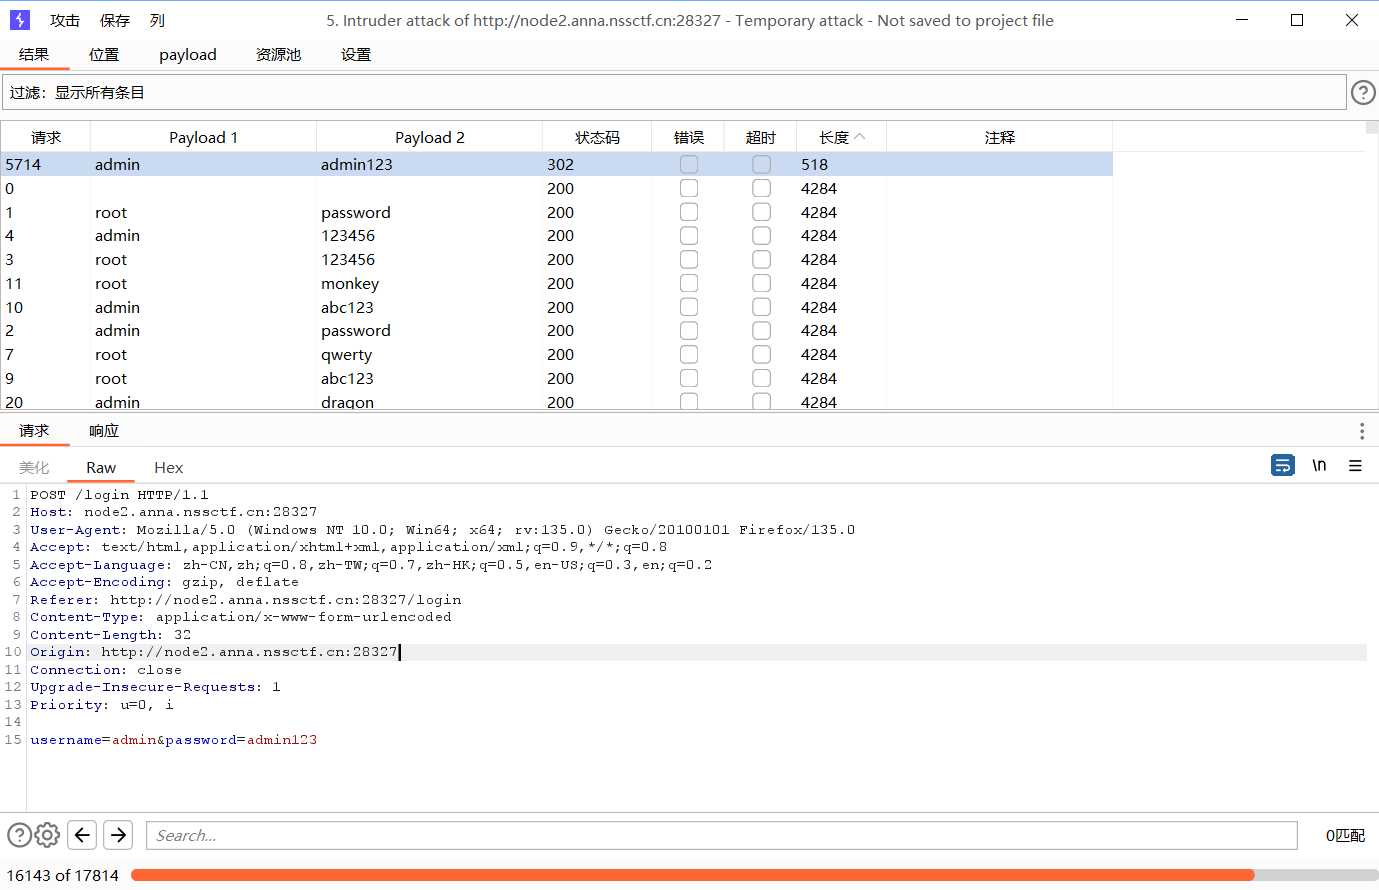Click the search help question icon

point(19,835)
